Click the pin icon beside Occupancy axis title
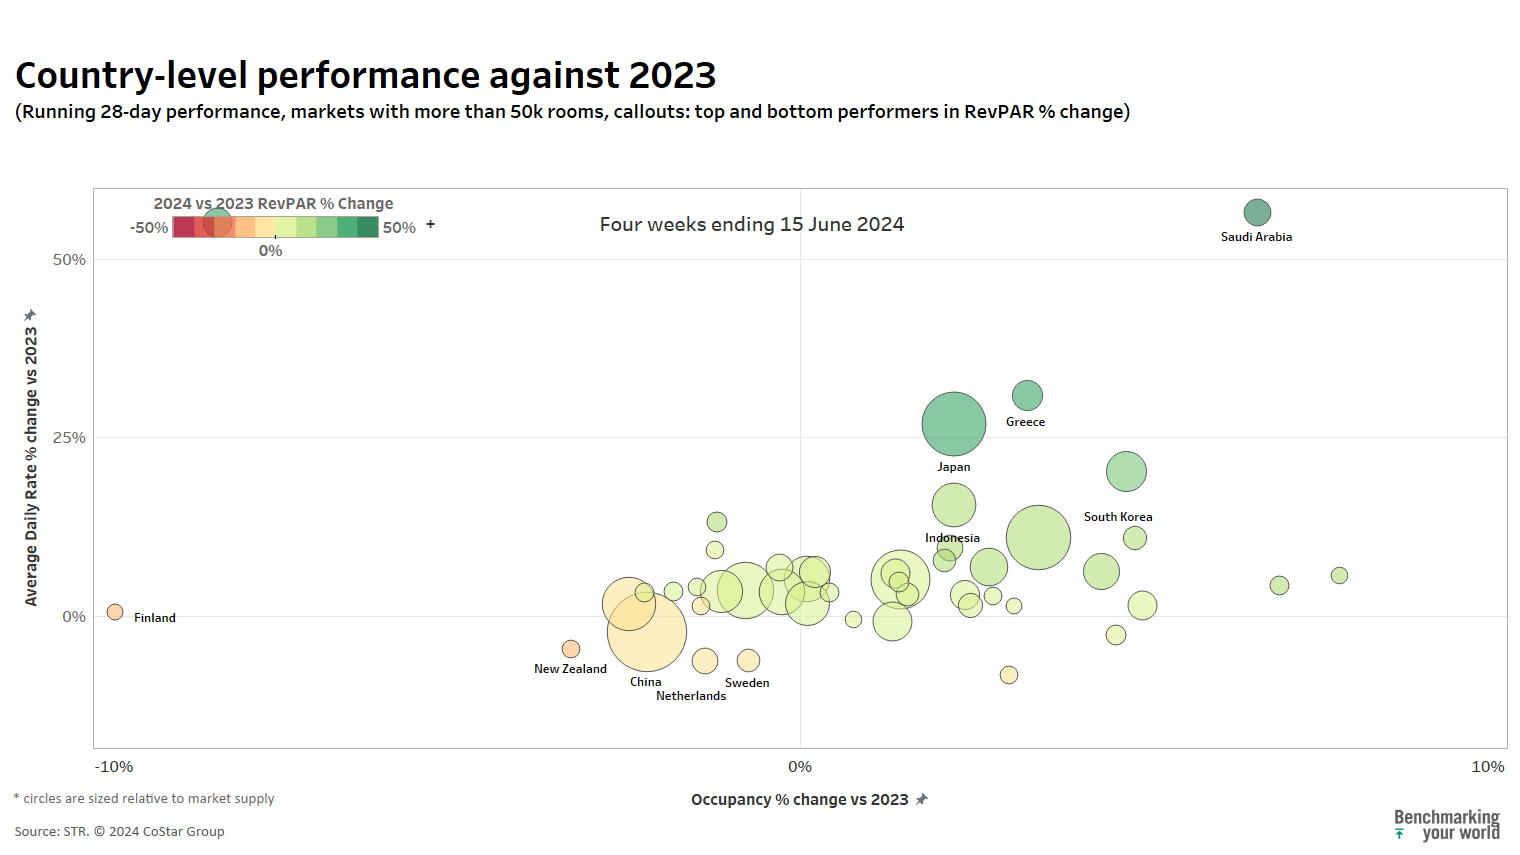 [x=922, y=799]
